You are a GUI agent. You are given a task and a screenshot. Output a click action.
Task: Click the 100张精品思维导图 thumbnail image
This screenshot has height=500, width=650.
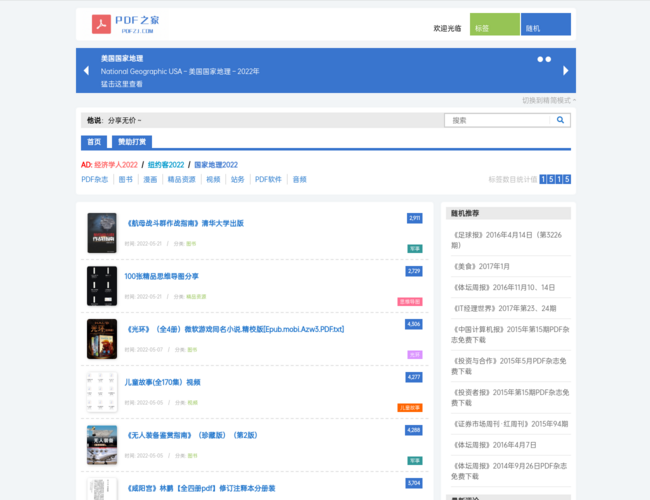click(x=102, y=286)
